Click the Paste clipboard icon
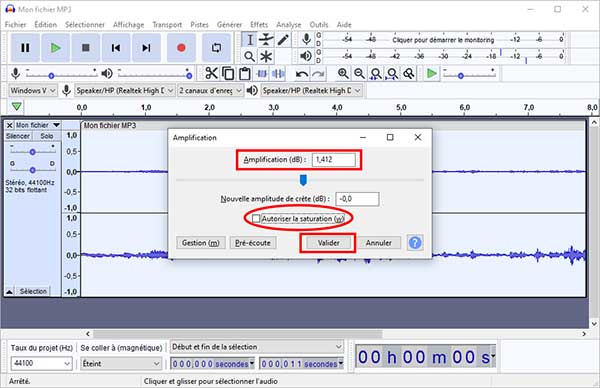This screenshot has height=388, width=600. [x=245, y=73]
